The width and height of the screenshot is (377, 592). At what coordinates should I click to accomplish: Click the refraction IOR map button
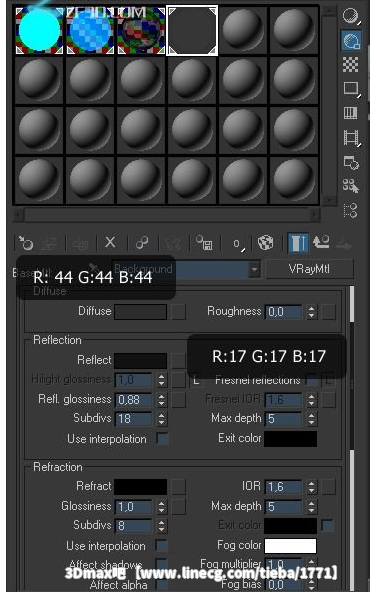tap(328, 487)
